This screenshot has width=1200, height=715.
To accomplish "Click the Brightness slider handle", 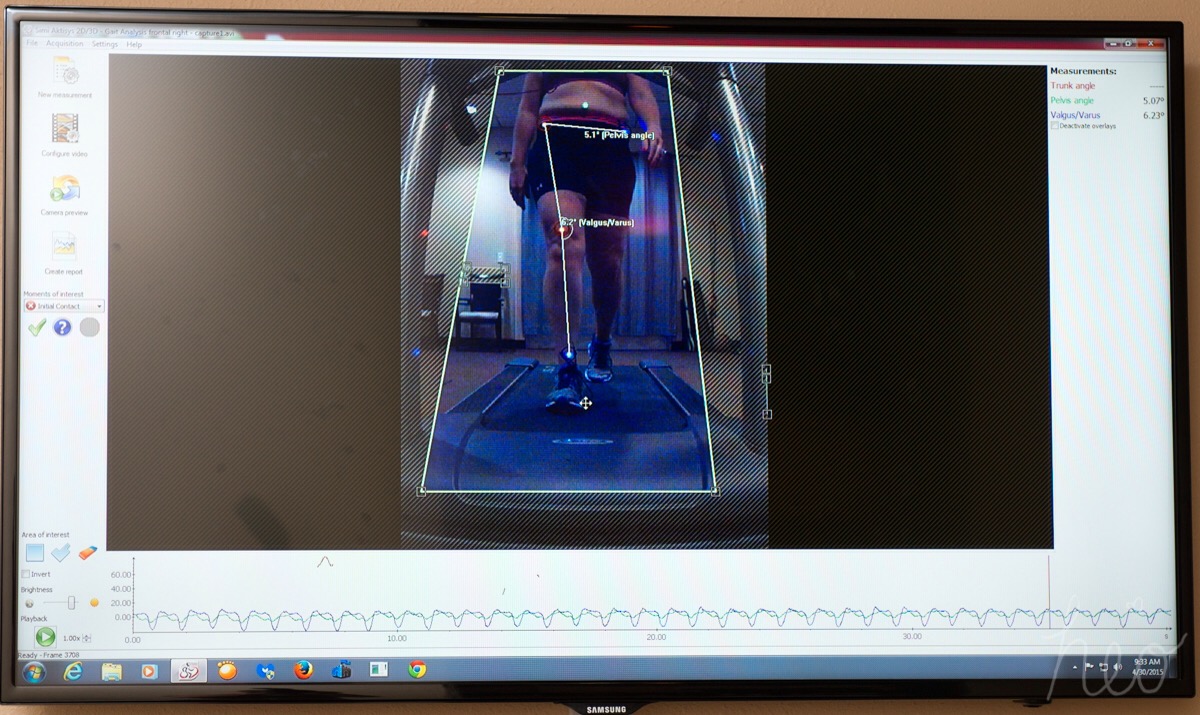I will coord(71,602).
